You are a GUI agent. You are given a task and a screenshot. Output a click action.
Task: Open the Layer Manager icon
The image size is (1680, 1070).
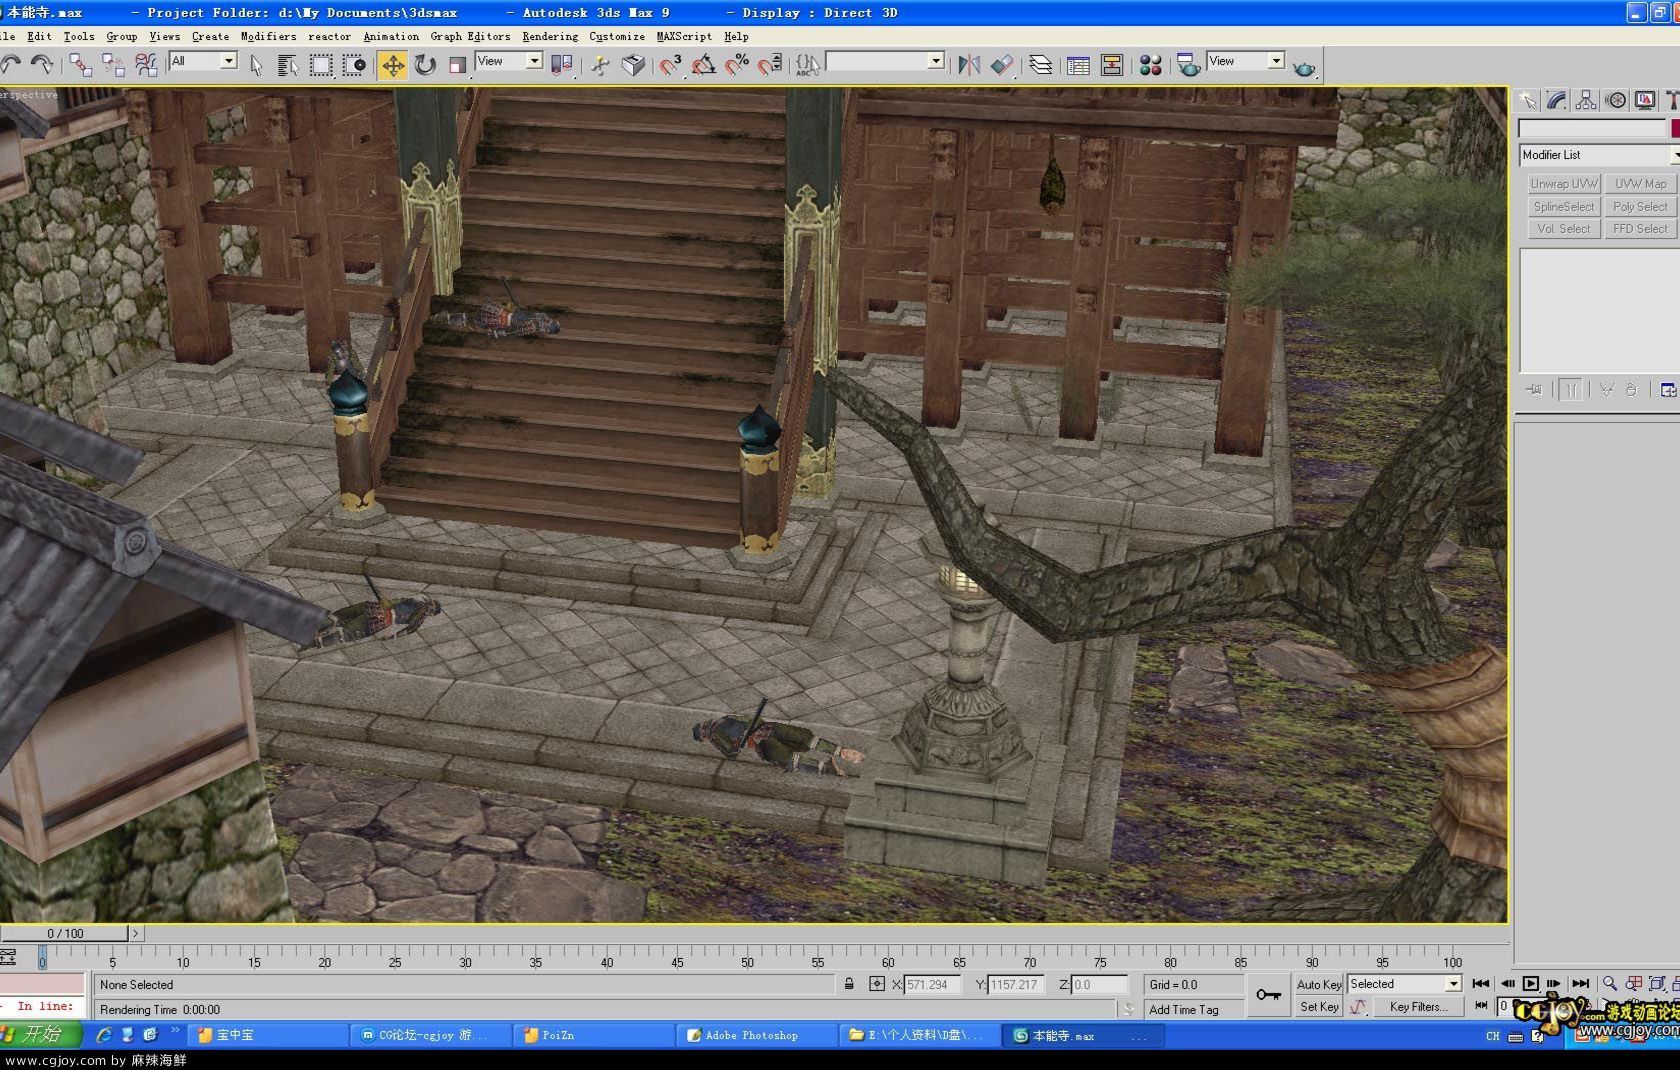[1041, 65]
